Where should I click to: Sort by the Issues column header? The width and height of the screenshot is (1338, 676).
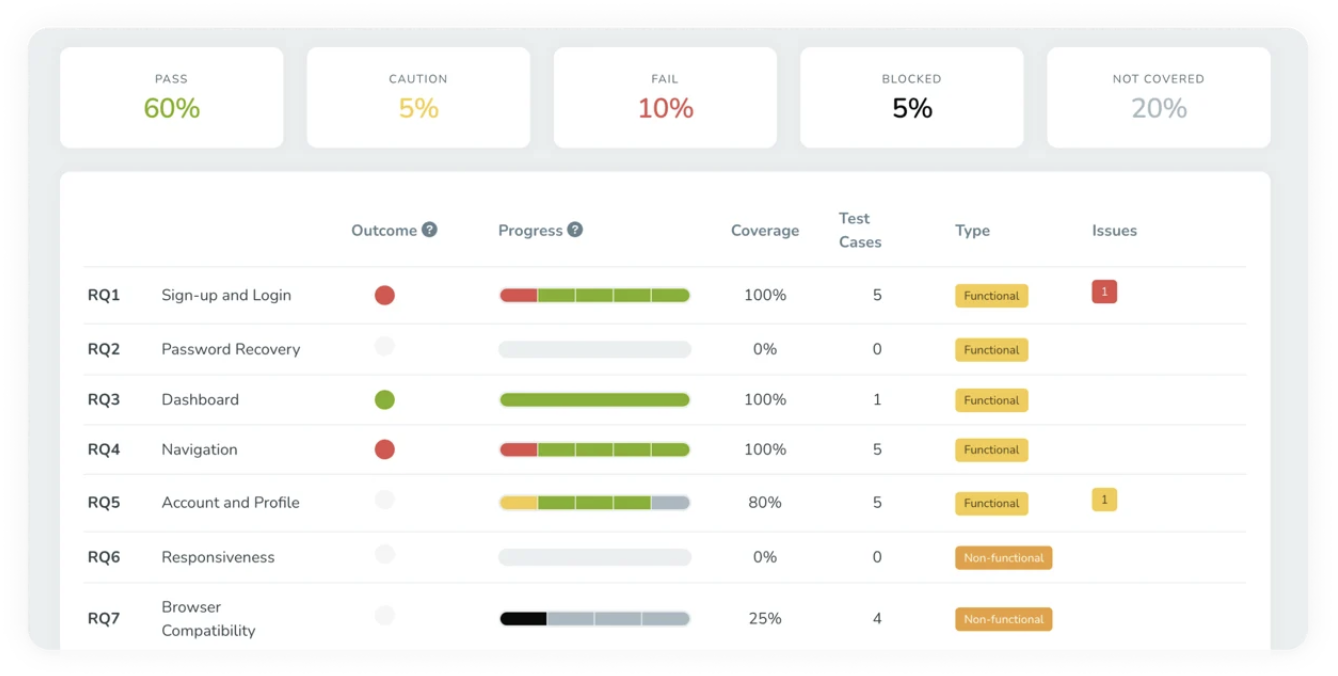pyautogui.click(x=1114, y=230)
